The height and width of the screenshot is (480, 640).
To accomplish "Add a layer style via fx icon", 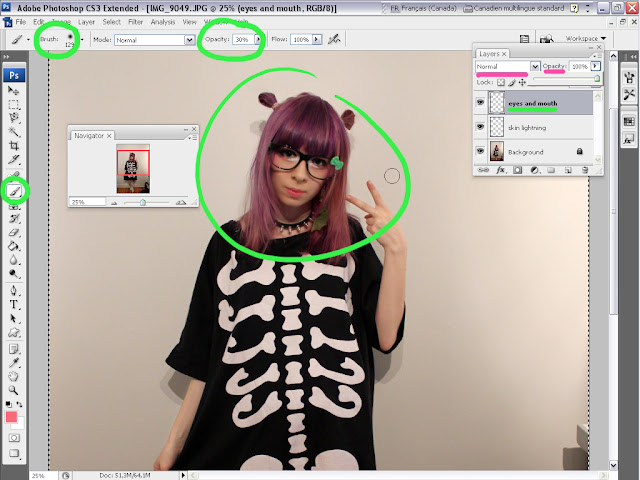I will tap(501, 170).
